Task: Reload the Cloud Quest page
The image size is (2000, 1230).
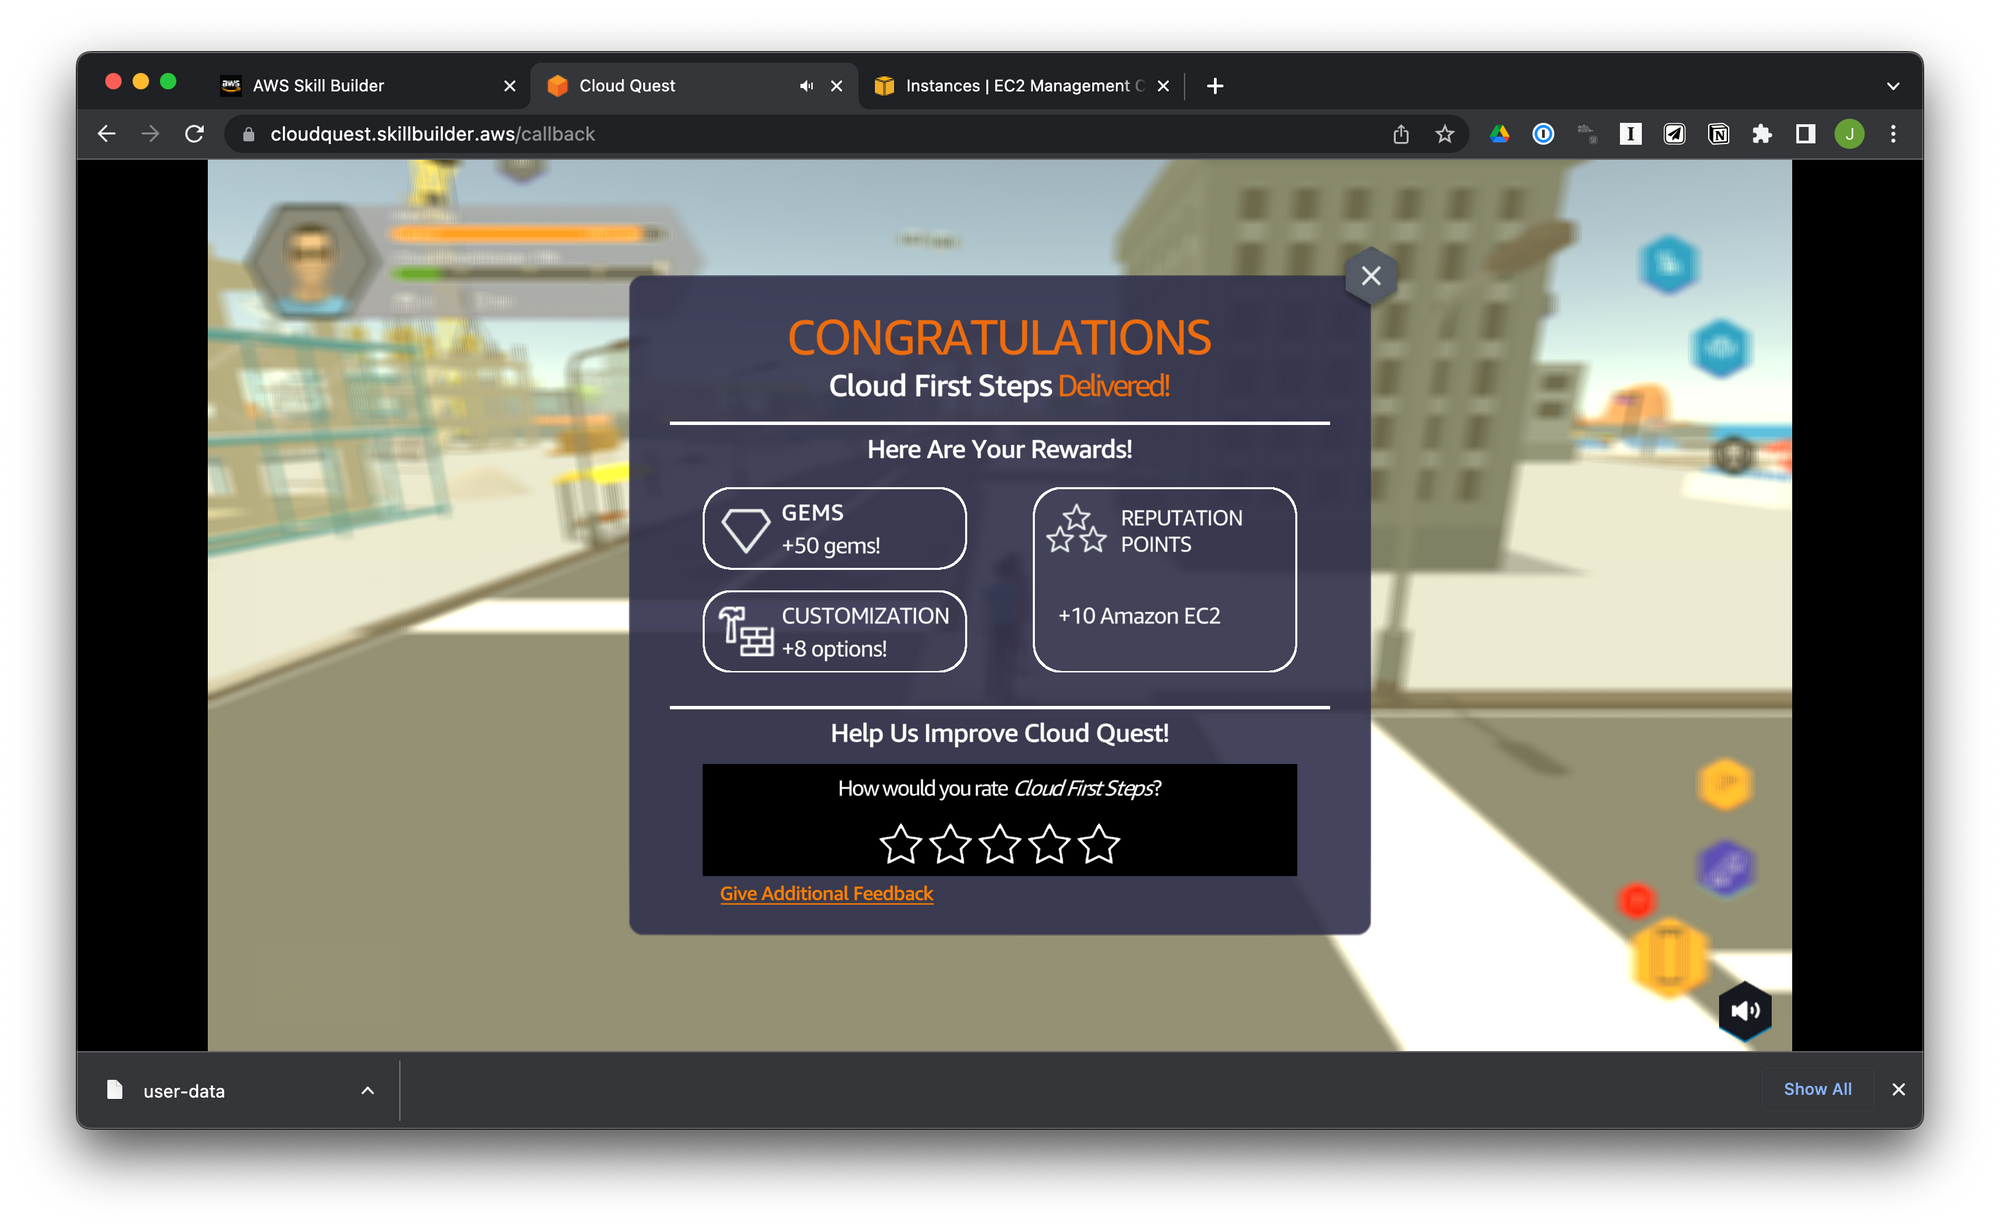Action: click(x=195, y=134)
